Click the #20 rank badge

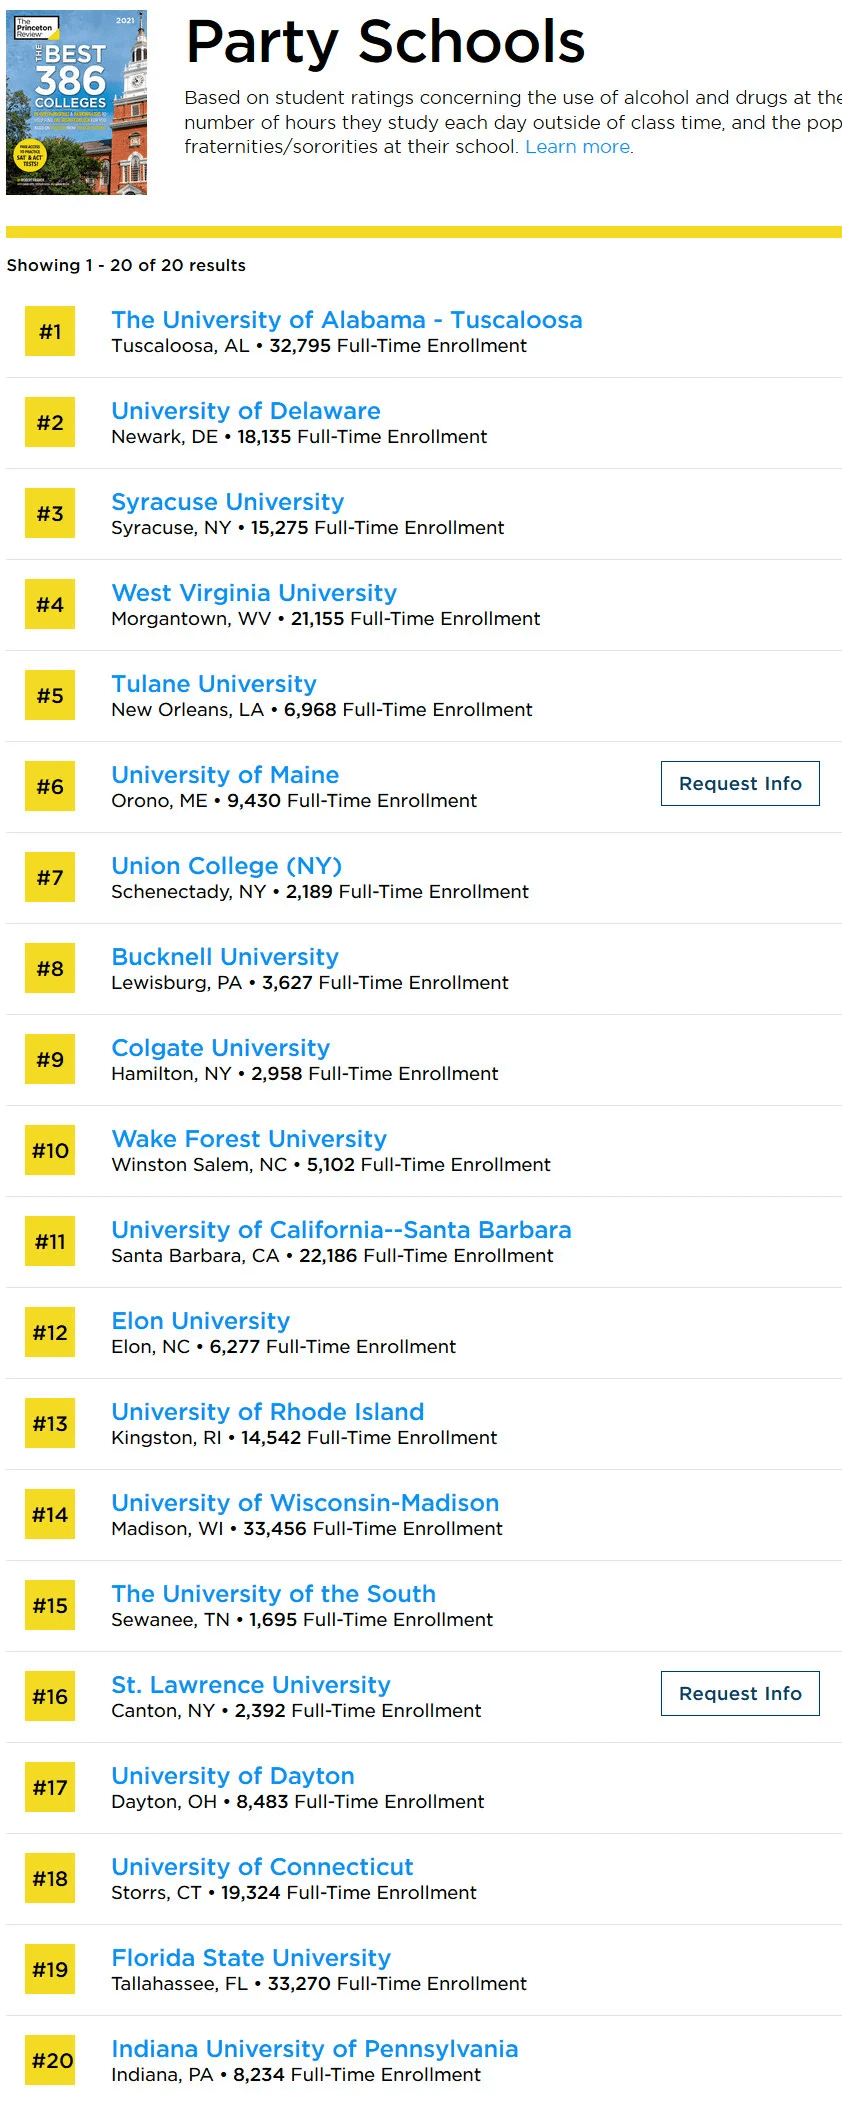tap(50, 2061)
